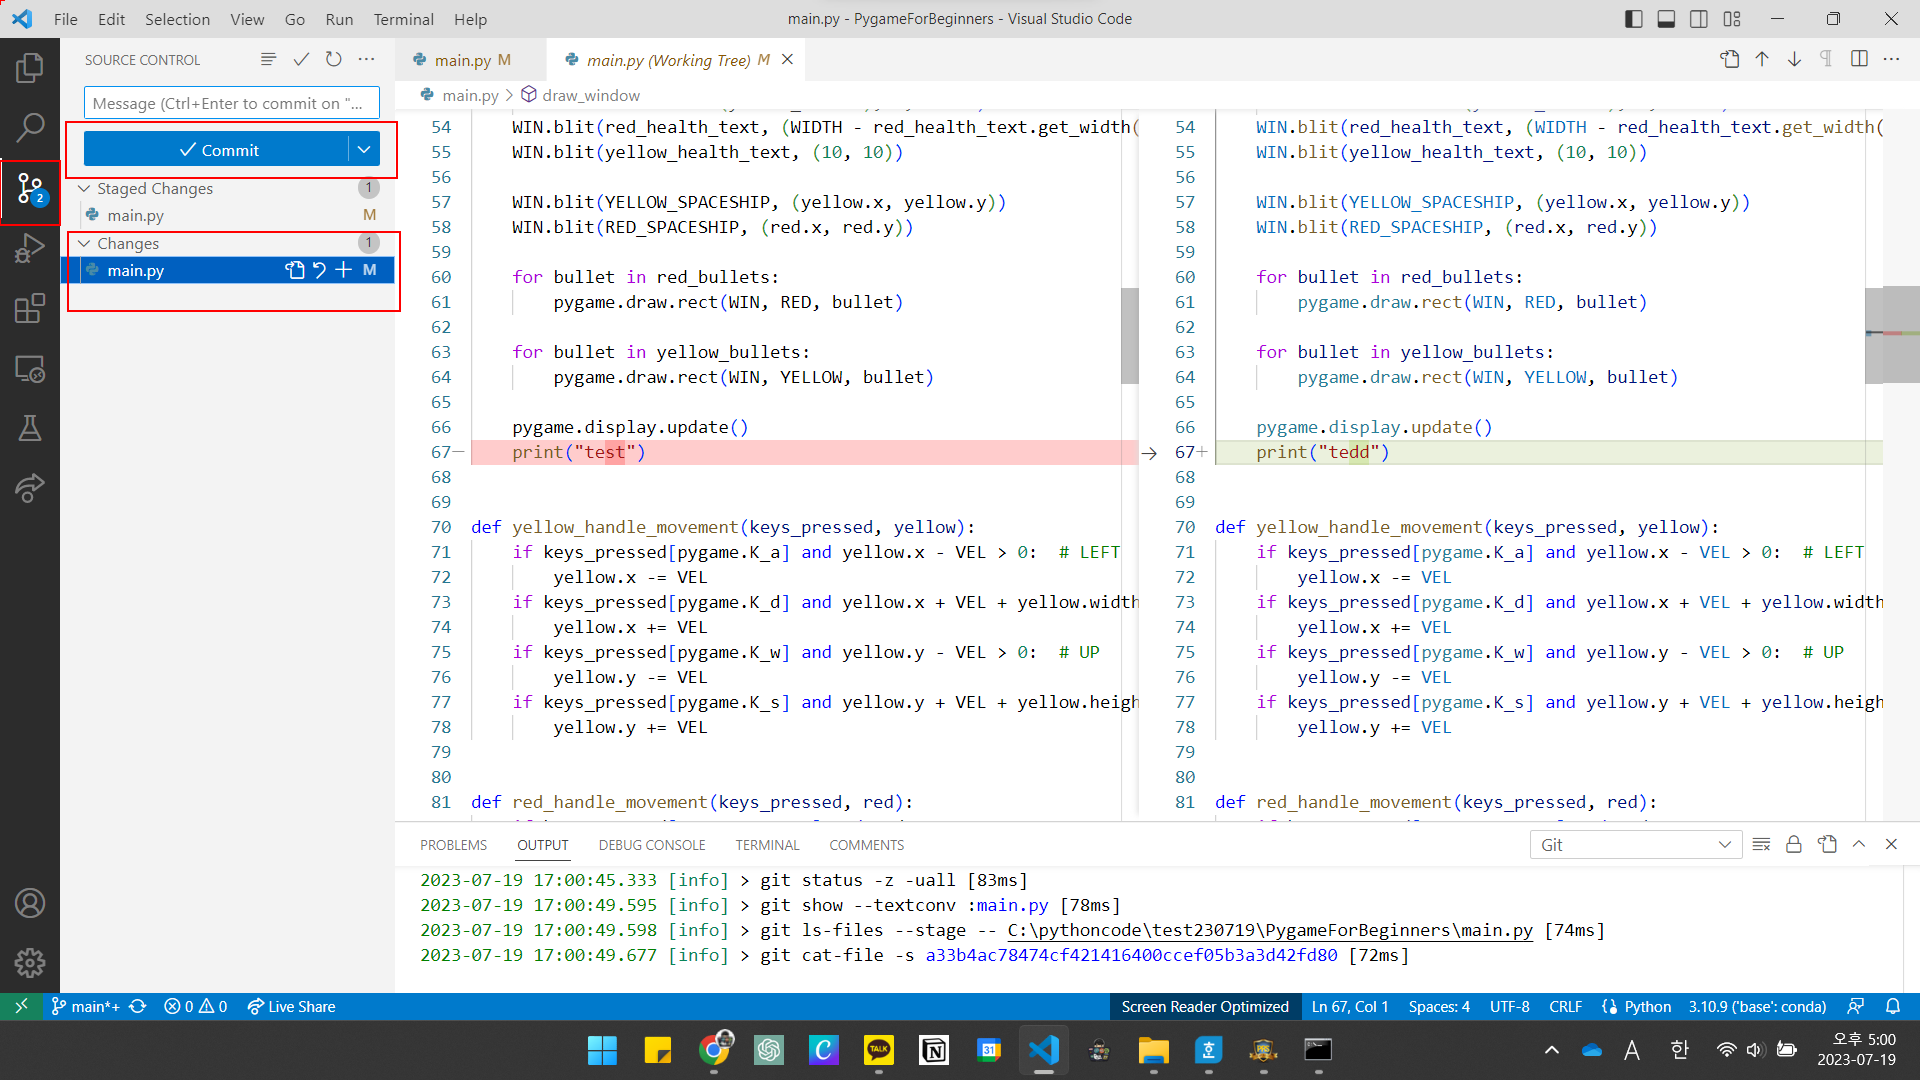Open the Explorer view in activity bar
Image resolution: width=1920 pixels, height=1080 pixels.
(30, 68)
